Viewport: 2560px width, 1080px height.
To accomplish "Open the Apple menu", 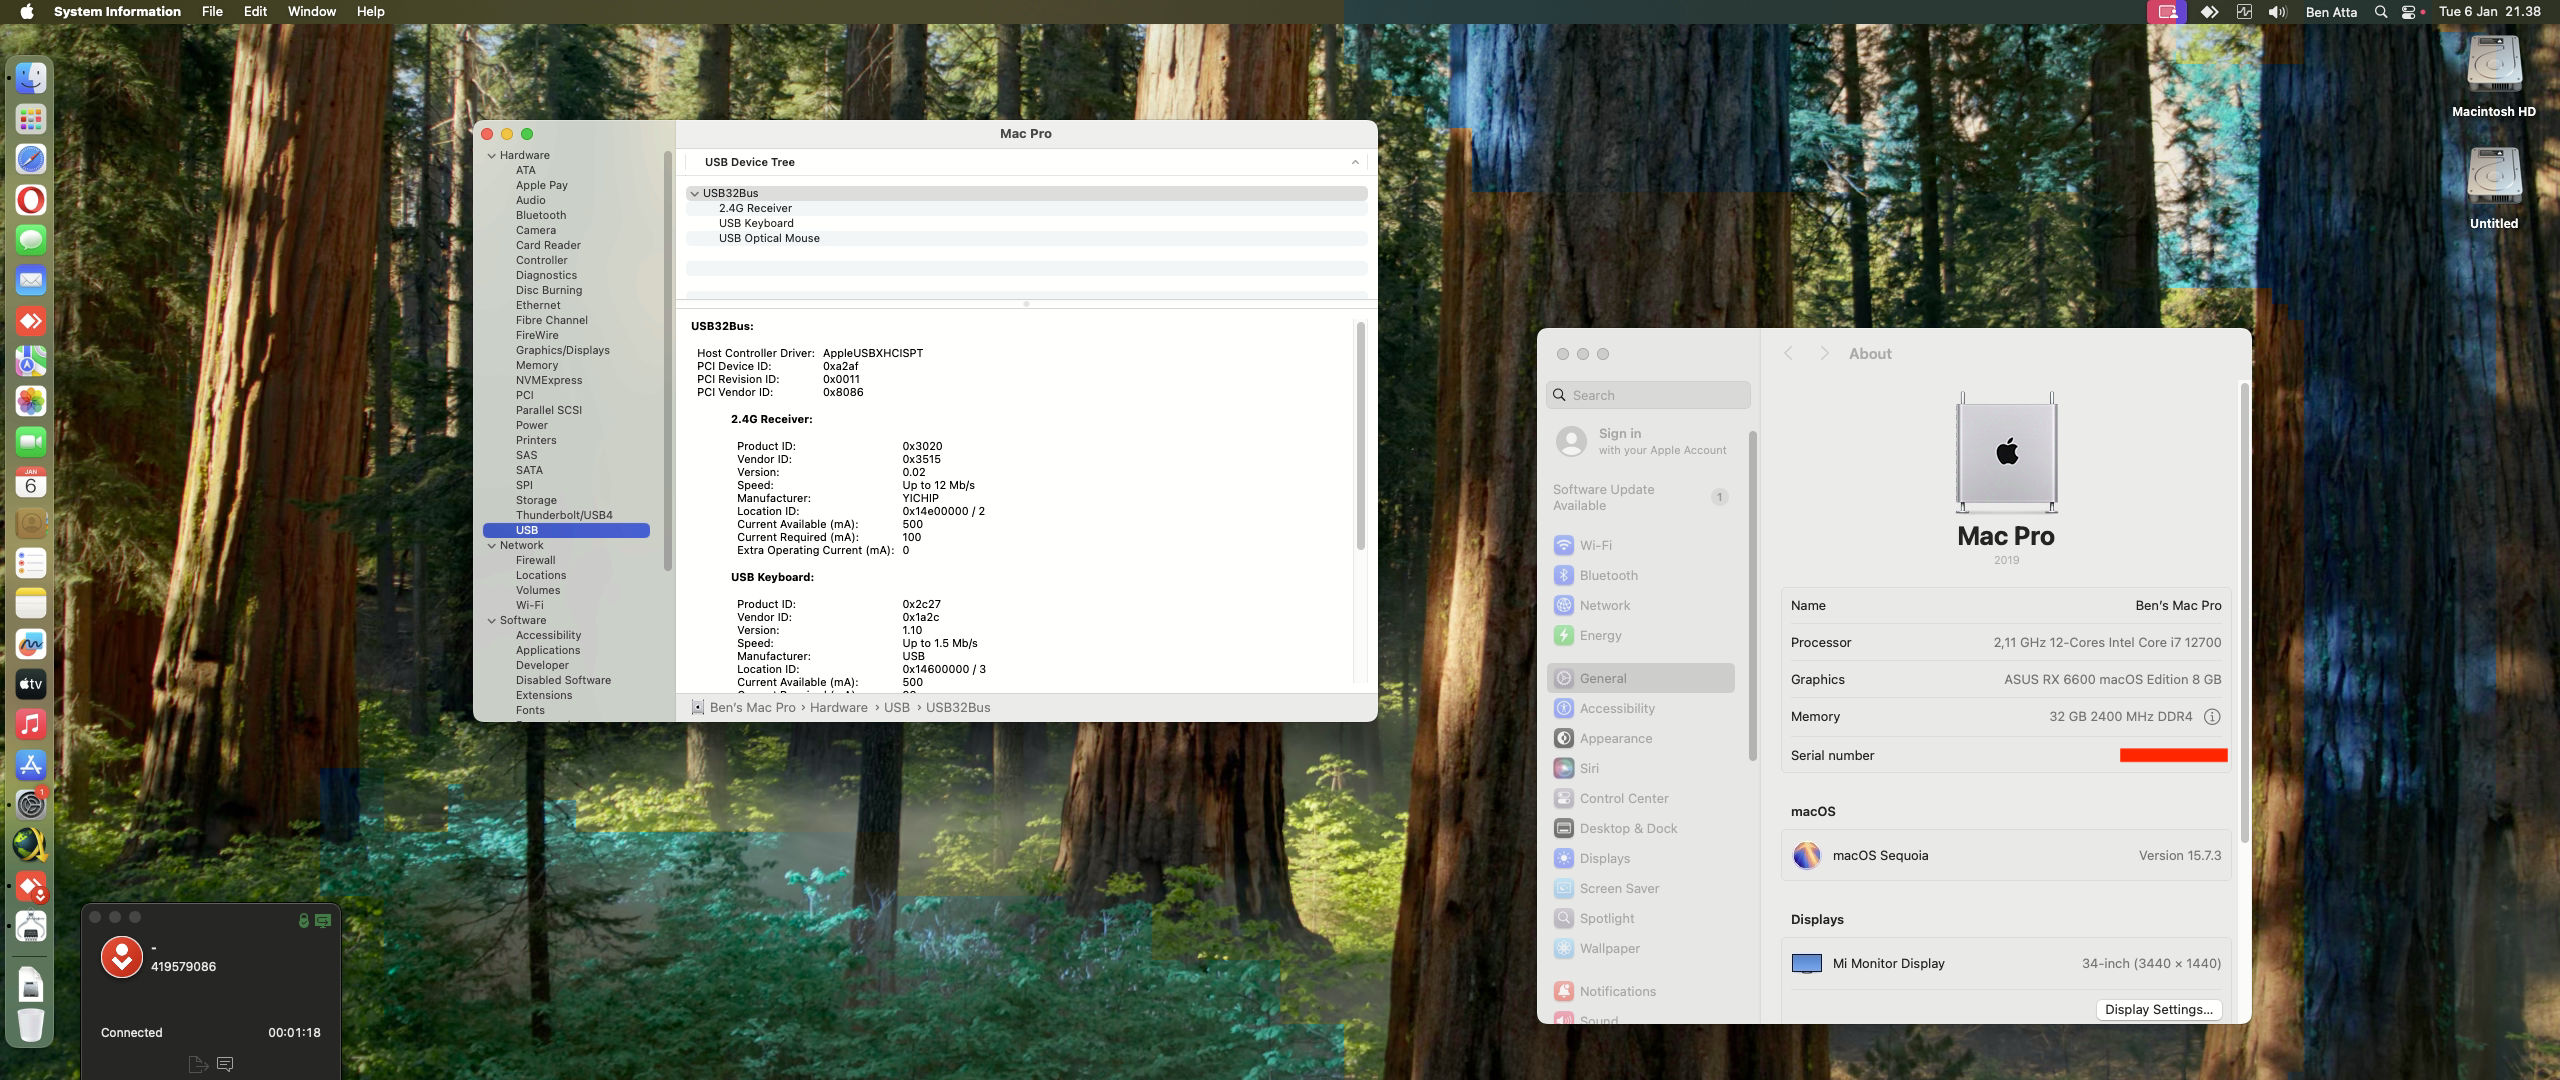I will click(27, 12).
